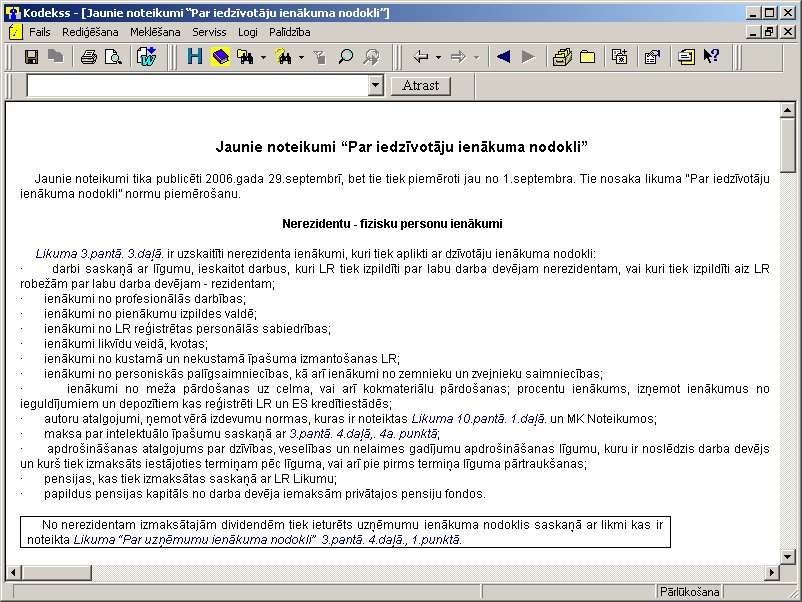Open the Serviss menu
Image resolution: width=802 pixels, height=602 pixels.
209,32
